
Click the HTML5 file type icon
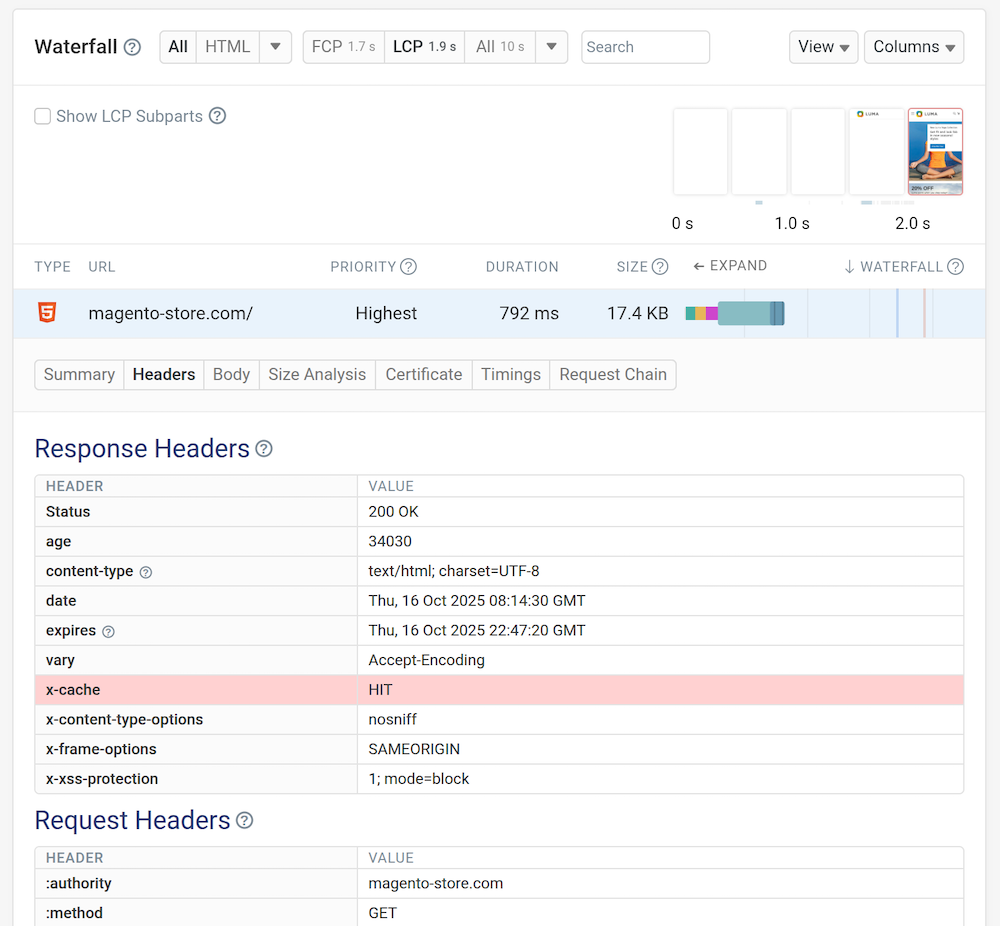(46, 313)
